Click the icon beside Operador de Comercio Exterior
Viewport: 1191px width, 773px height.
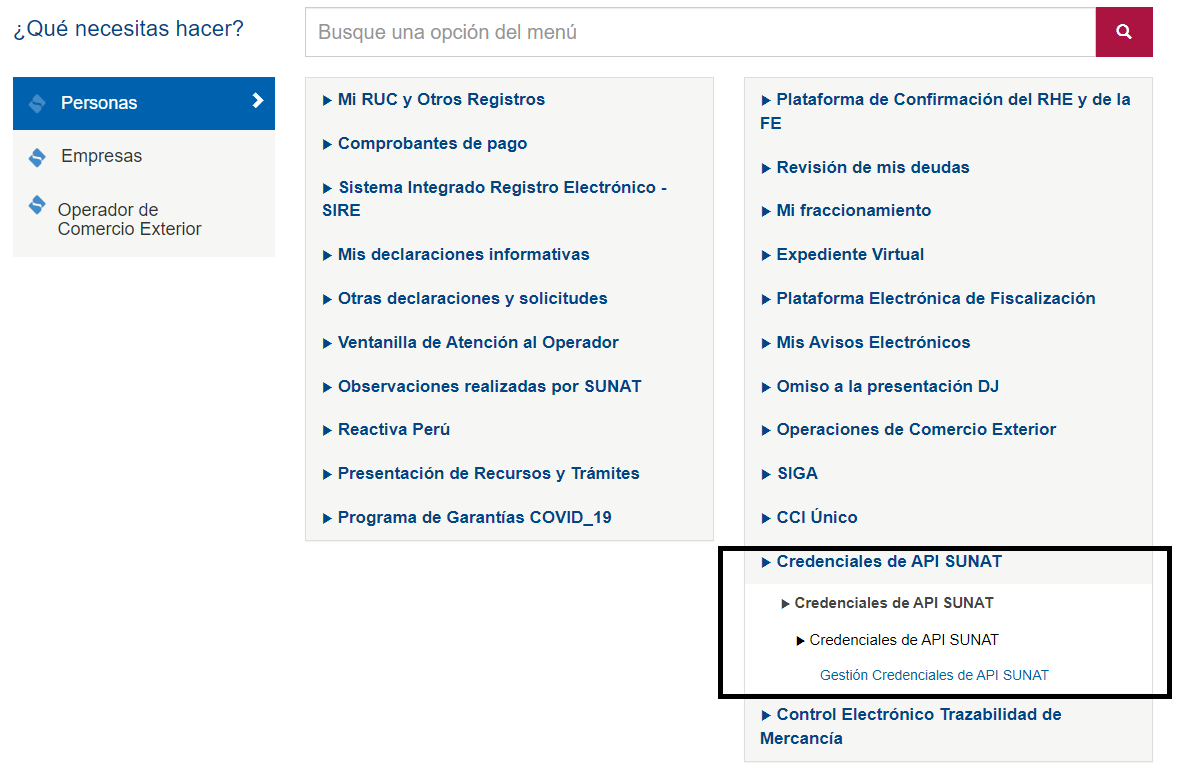point(36,205)
